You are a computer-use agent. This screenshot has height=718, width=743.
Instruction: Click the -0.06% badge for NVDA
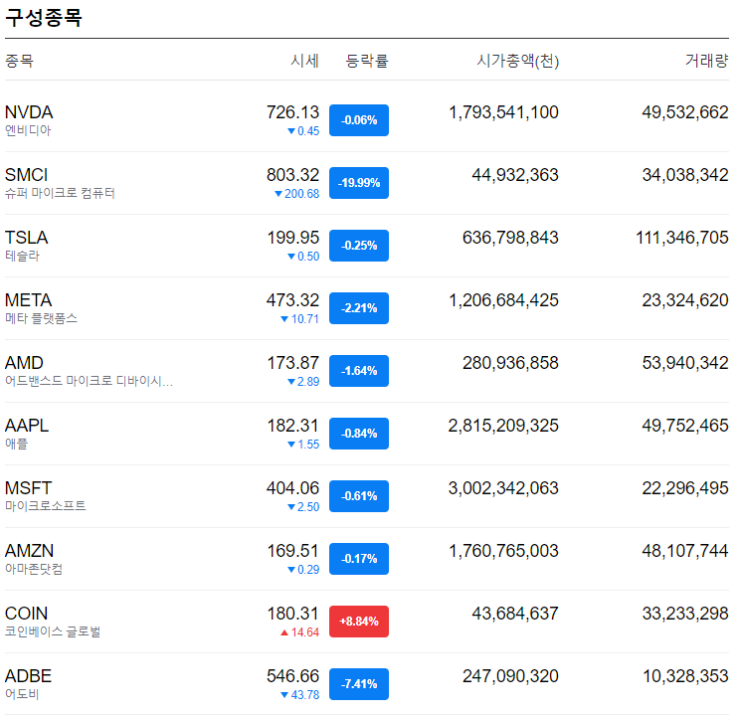tap(359, 120)
